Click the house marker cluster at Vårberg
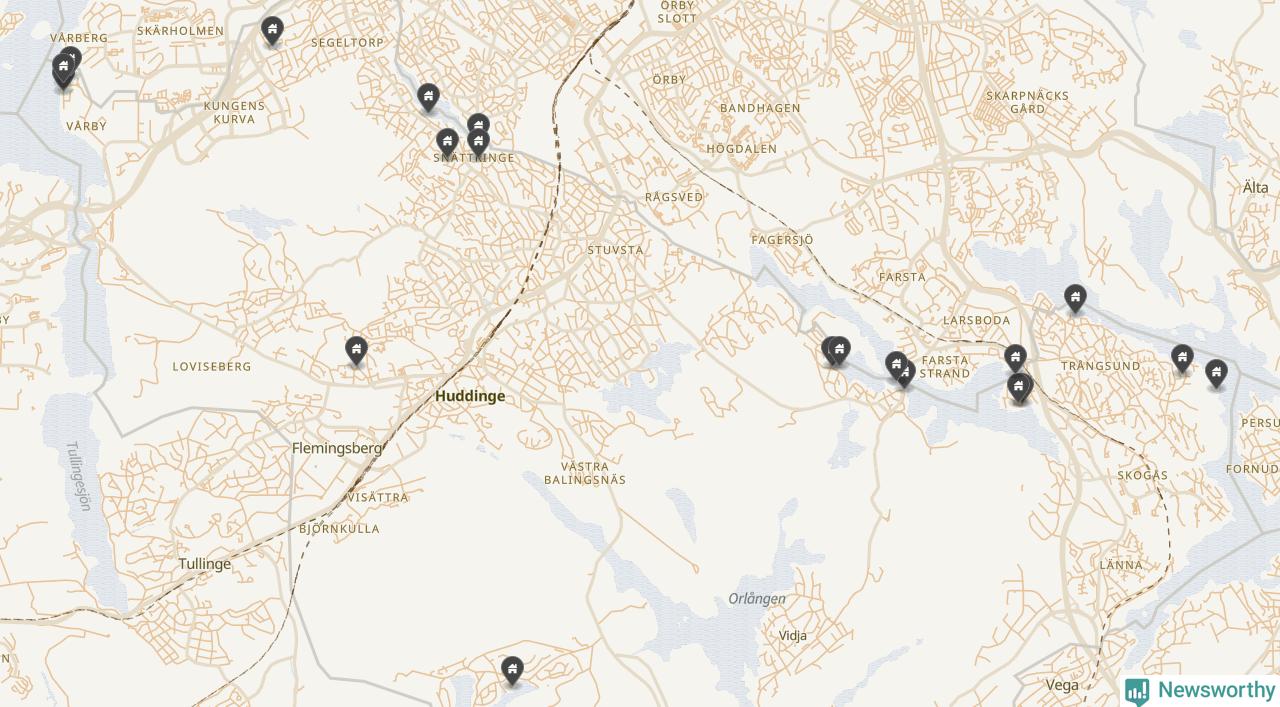The width and height of the screenshot is (1280, 707). 65,70
